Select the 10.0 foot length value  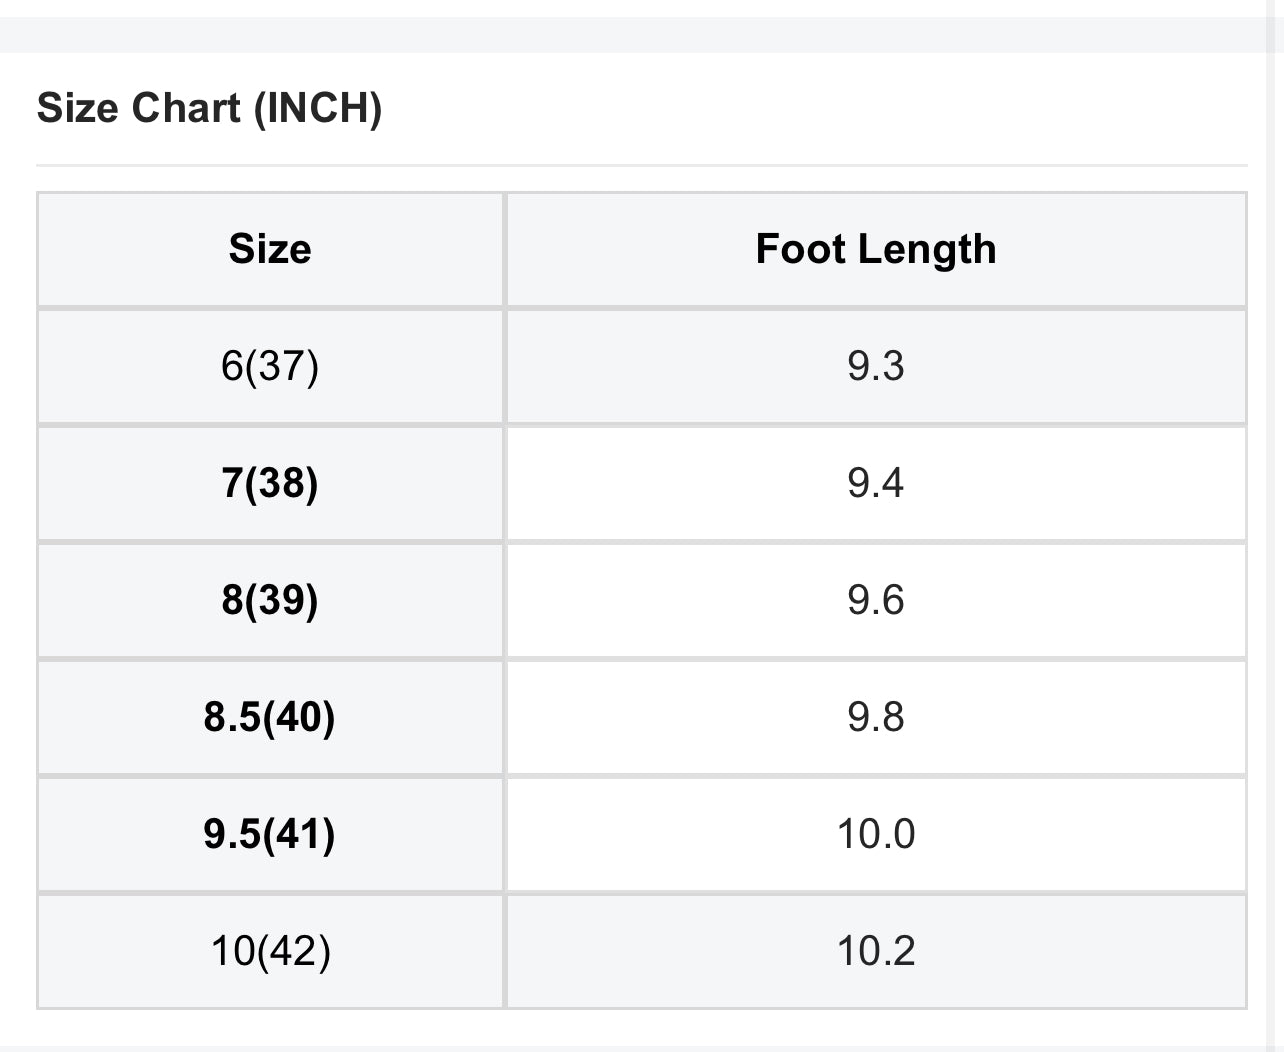click(876, 834)
